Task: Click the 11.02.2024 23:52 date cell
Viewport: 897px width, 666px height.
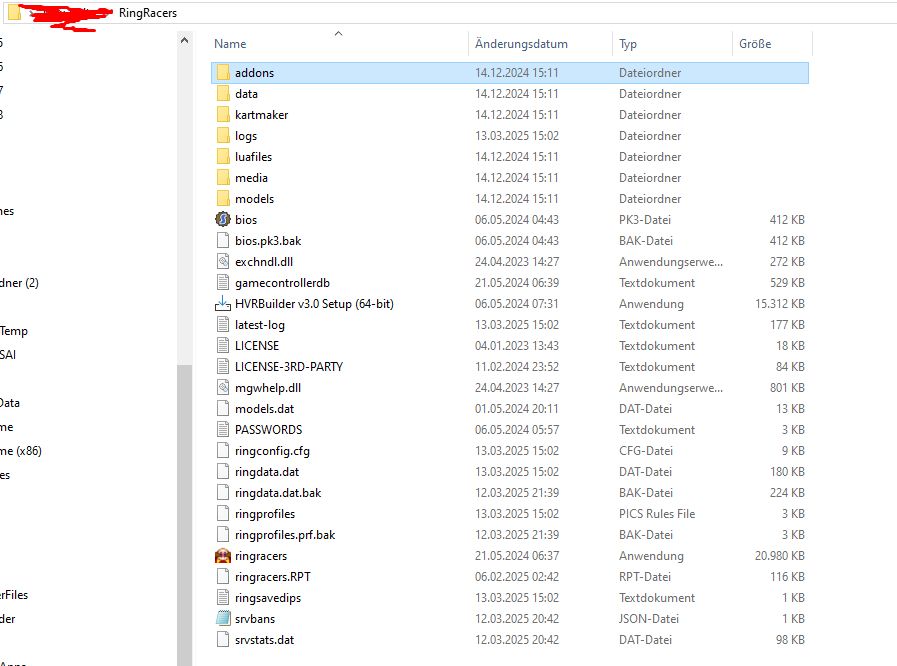Action: click(x=517, y=367)
